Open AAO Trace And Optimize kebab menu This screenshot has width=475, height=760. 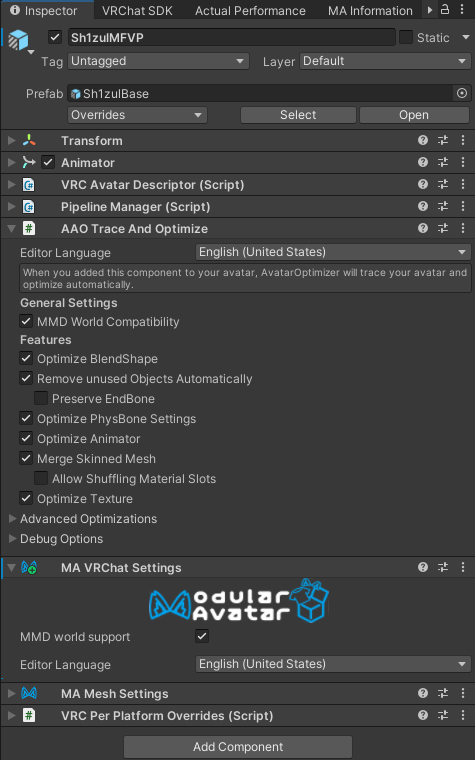coord(462,228)
